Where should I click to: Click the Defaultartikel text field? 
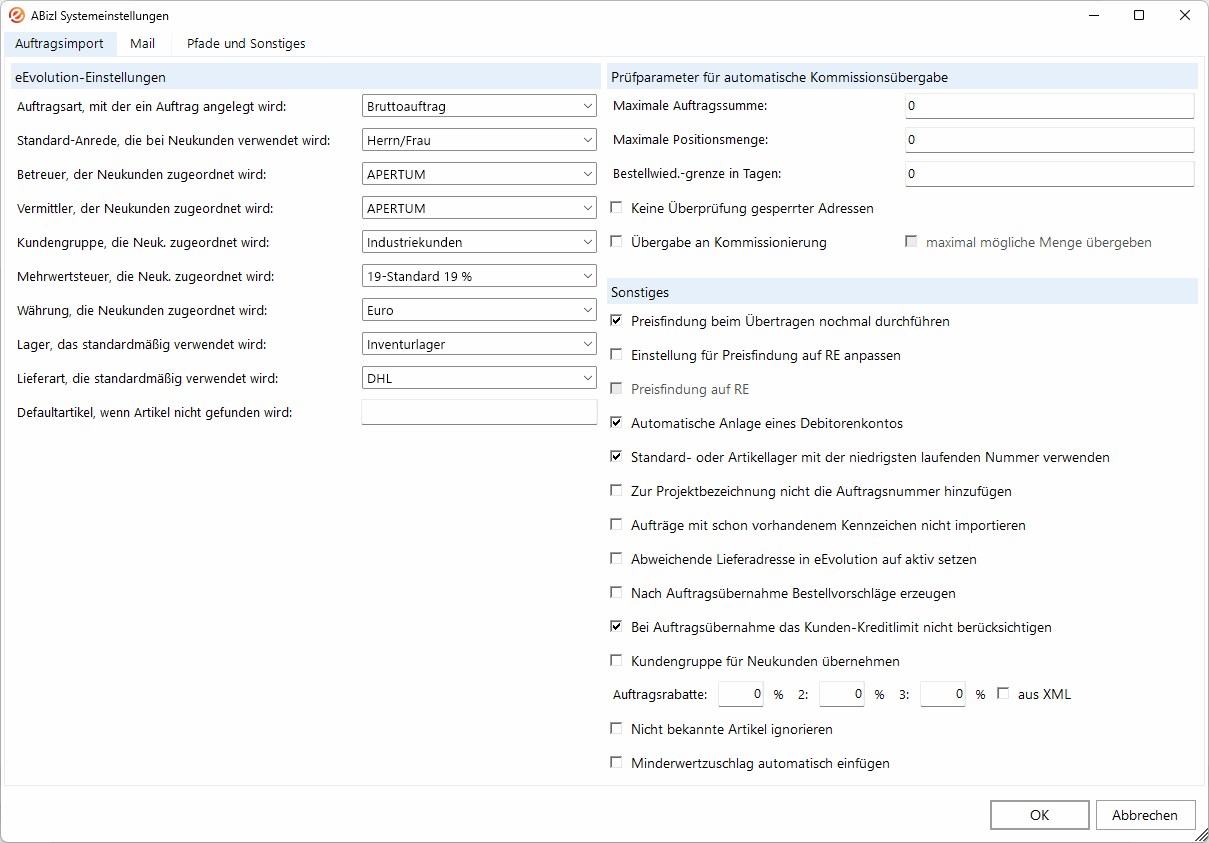click(x=479, y=412)
